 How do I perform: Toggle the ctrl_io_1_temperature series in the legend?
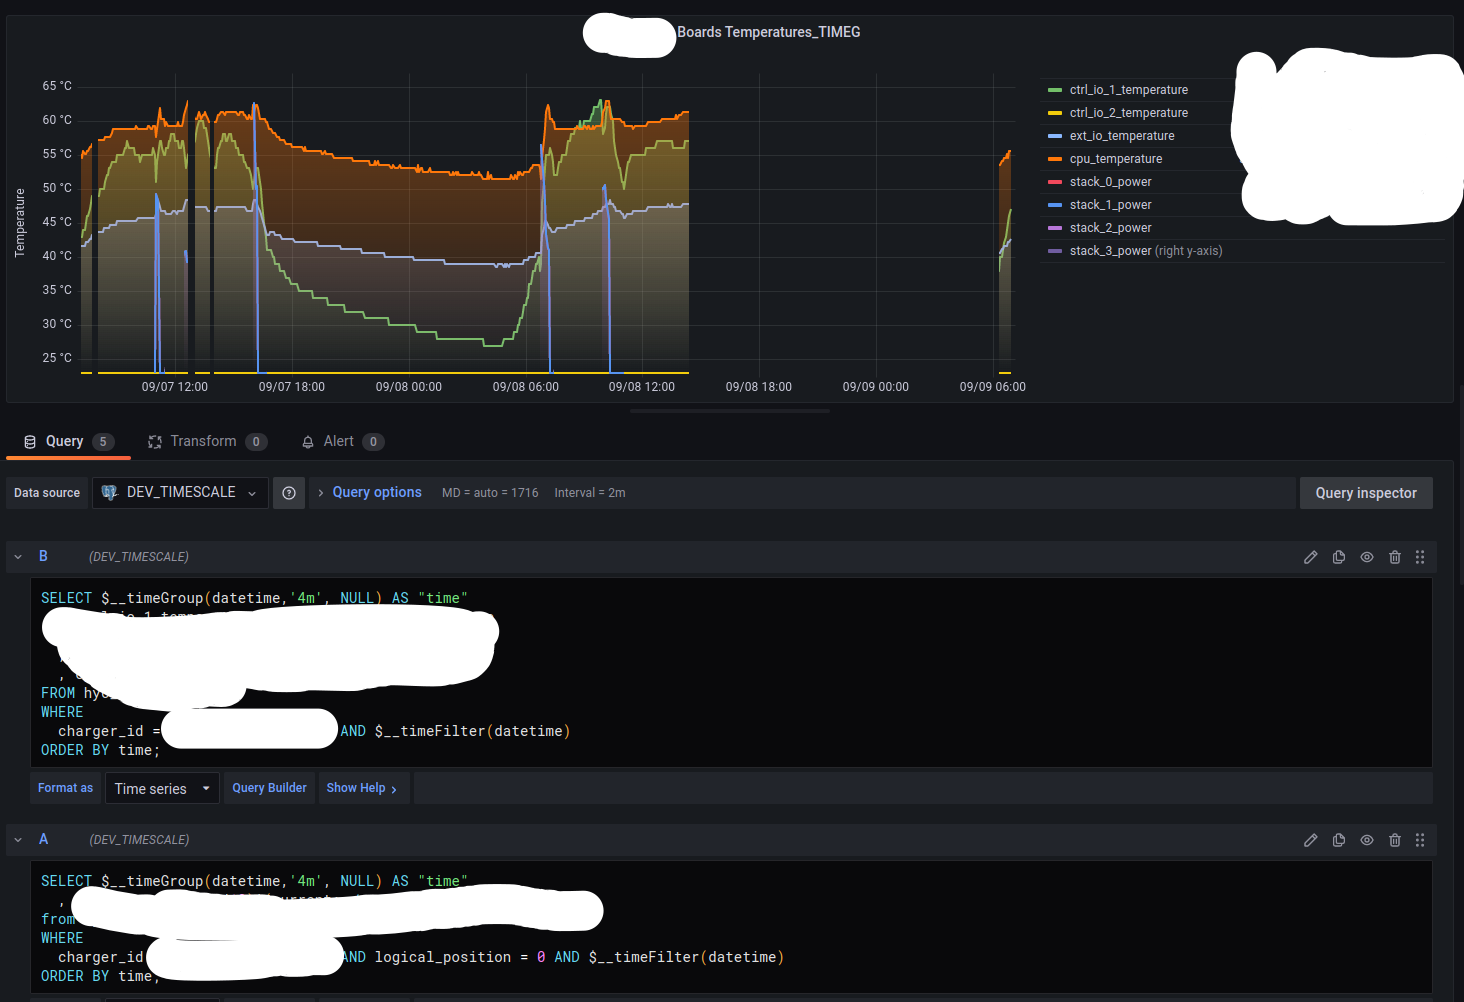tap(1128, 89)
